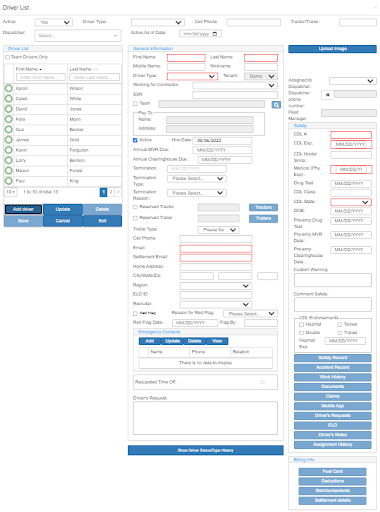Select the circle icon next to Larry
The width and height of the screenshot is (380, 512).
pos(9,160)
